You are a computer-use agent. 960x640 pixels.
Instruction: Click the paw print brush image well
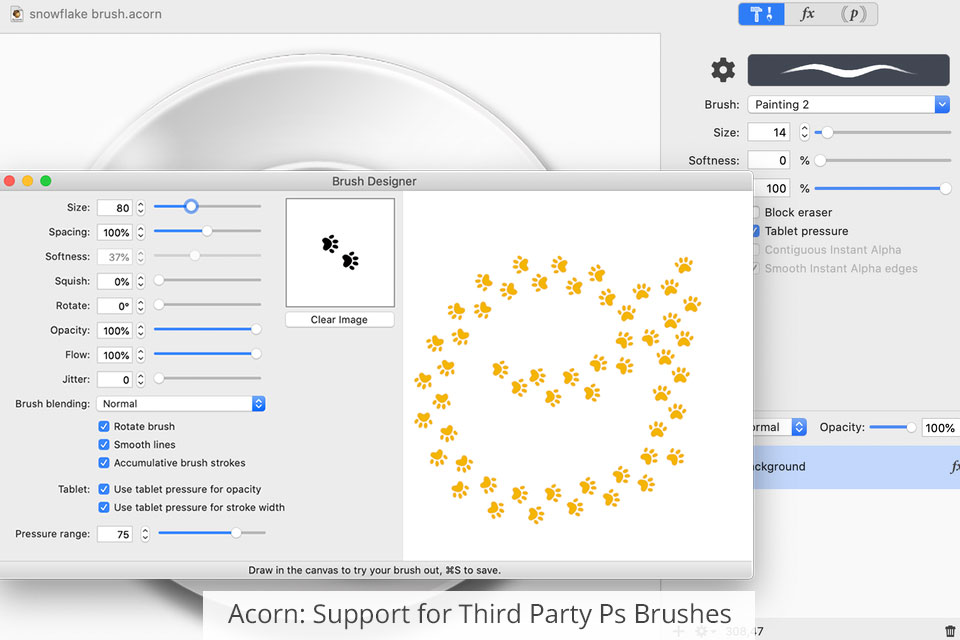[x=340, y=252]
